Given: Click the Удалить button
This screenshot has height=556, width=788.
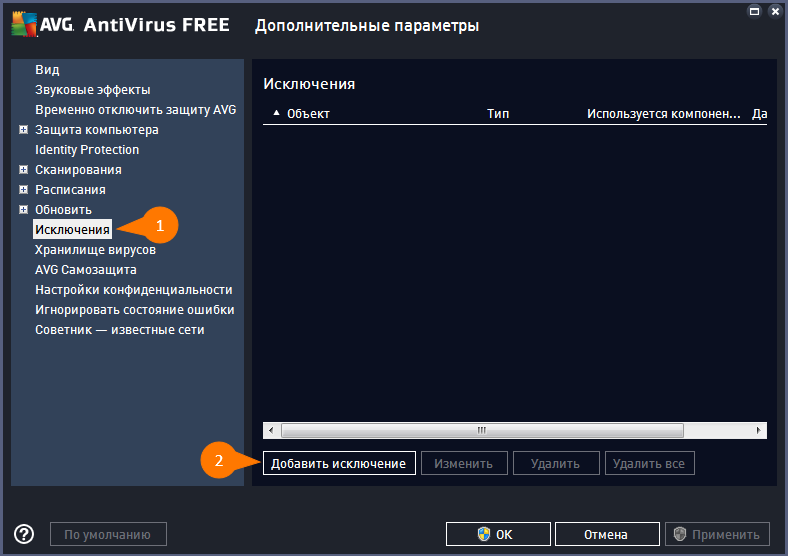Looking at the screenshot, I should pyautogui.click(x=556, y=463).
